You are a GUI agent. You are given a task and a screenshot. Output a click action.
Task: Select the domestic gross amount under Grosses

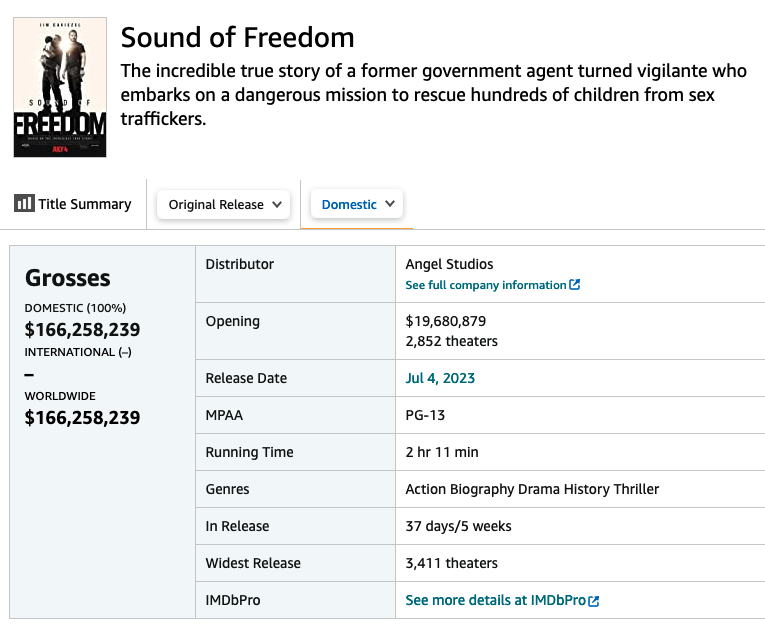pos(82,330)
